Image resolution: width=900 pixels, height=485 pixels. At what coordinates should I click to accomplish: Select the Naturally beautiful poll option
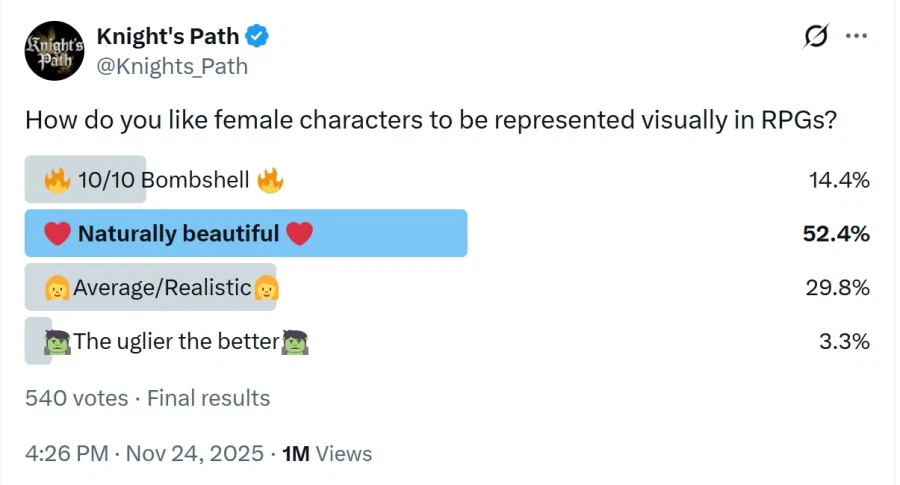coord(179,234)
